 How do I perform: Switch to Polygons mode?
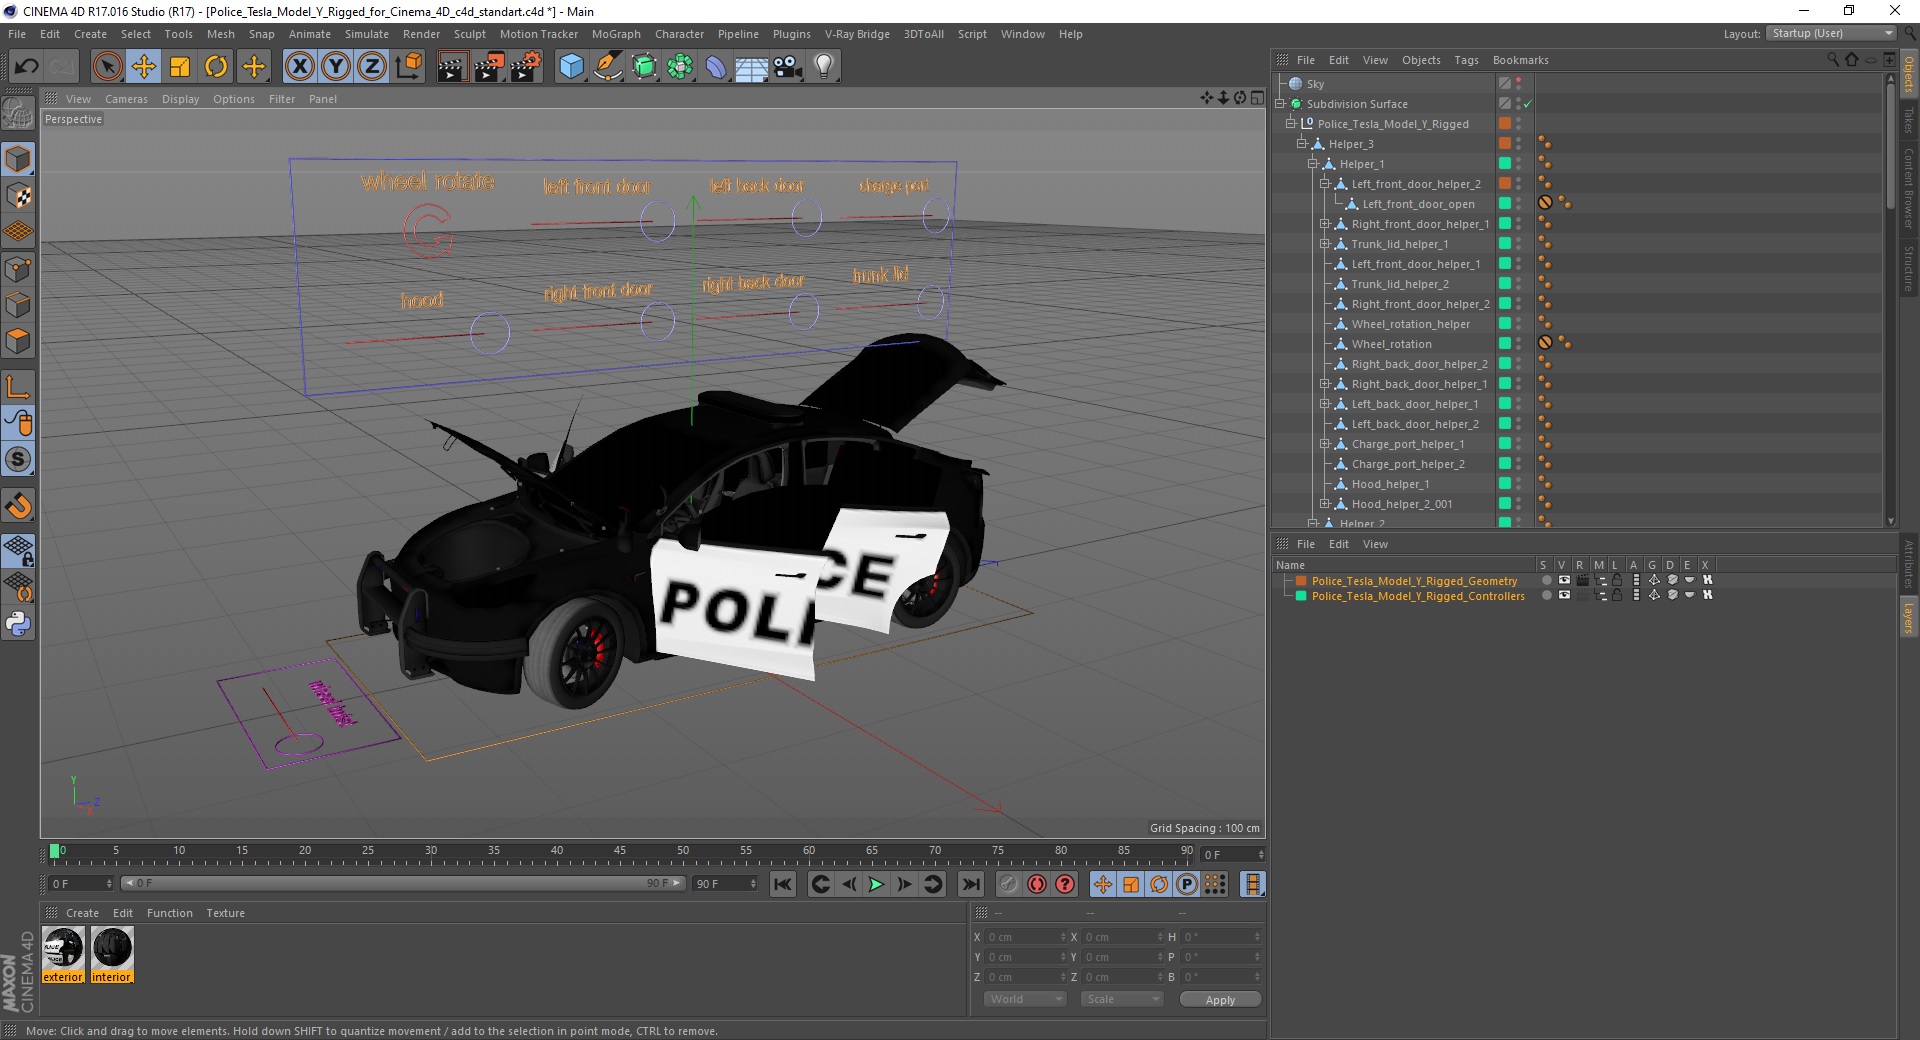(x=18, y=341)
